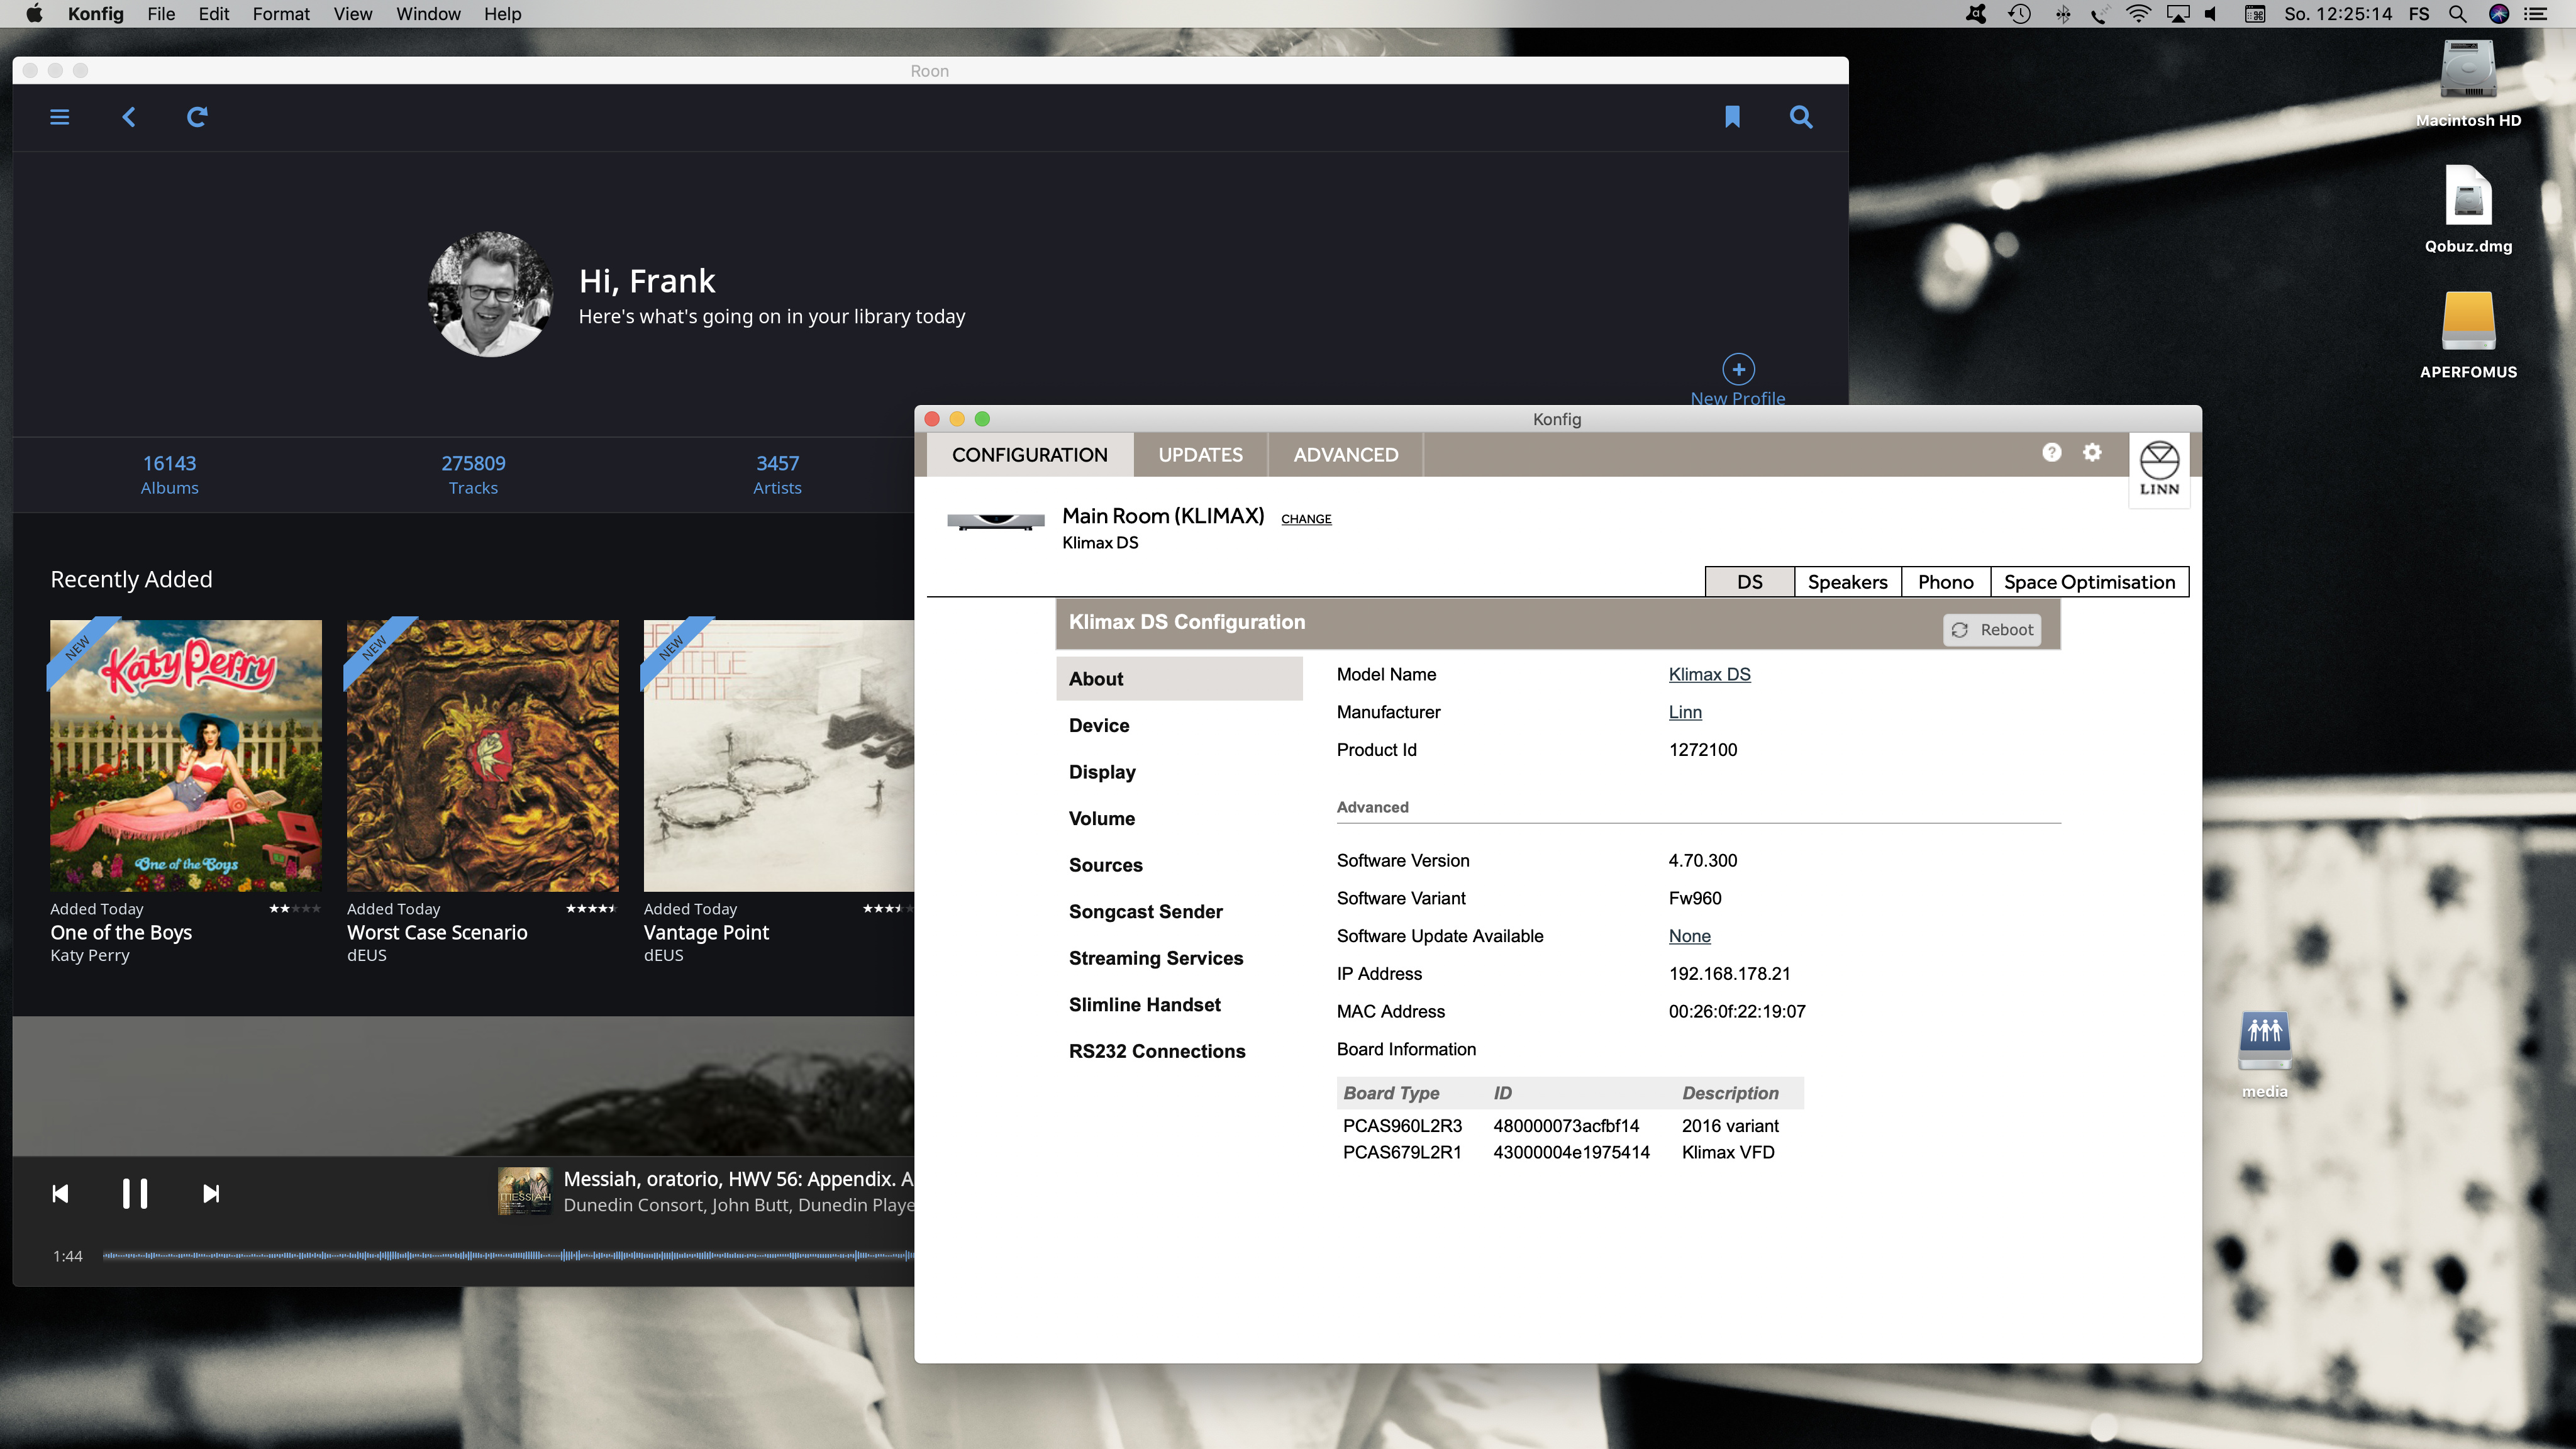Open the Apple menu
The height and width of the screenshot is (1449, 2576).
coord(34,14)
